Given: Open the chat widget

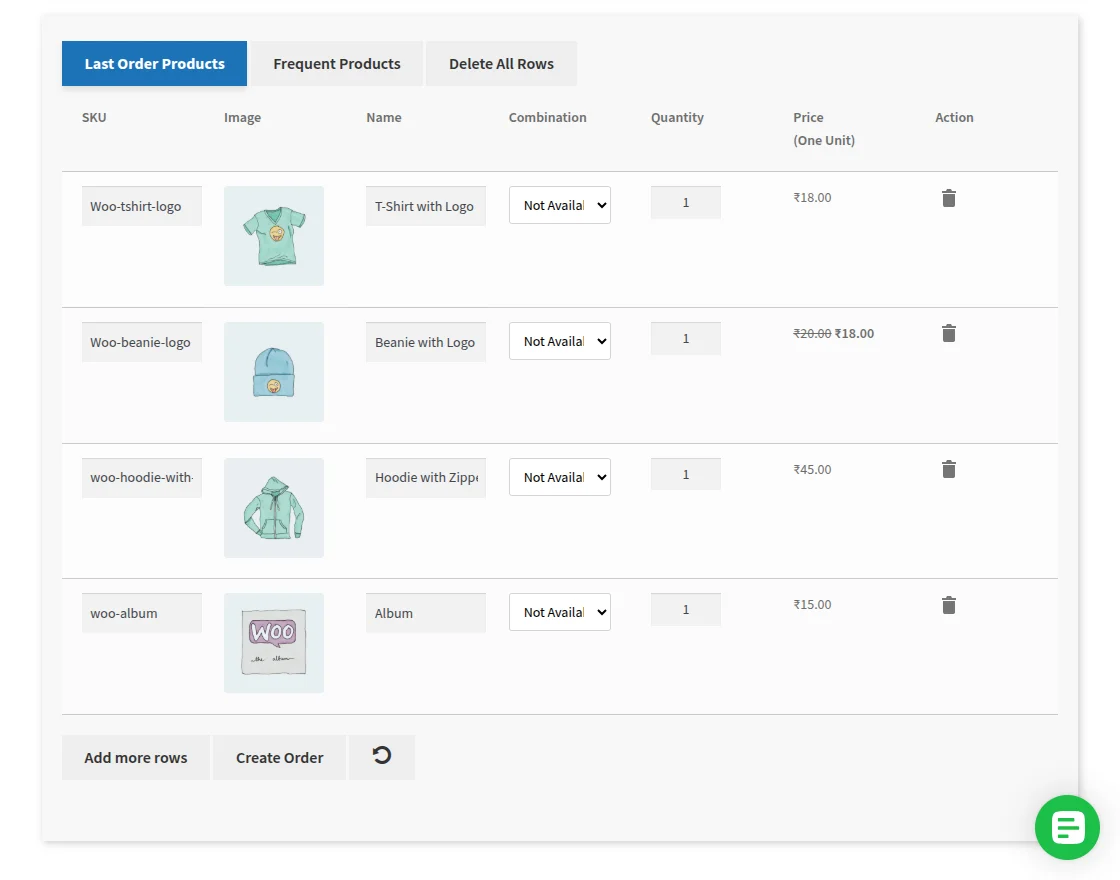Looking at the screenshot, I should (x=1067, y=827).
